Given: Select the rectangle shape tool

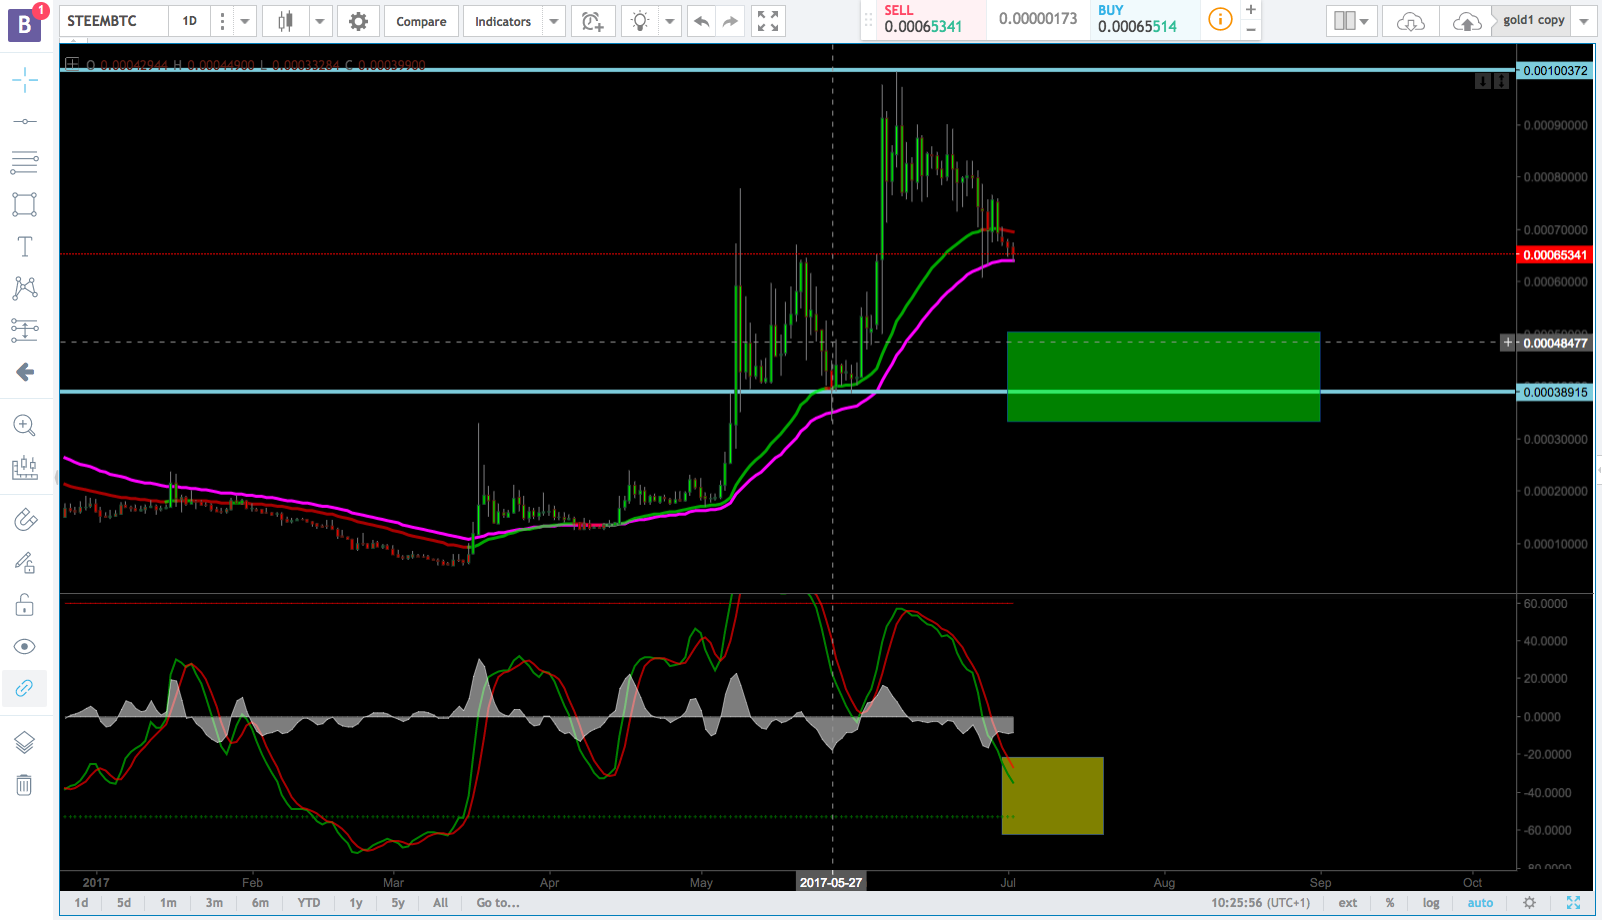Looking at the screenshot, I should (25, 205).
